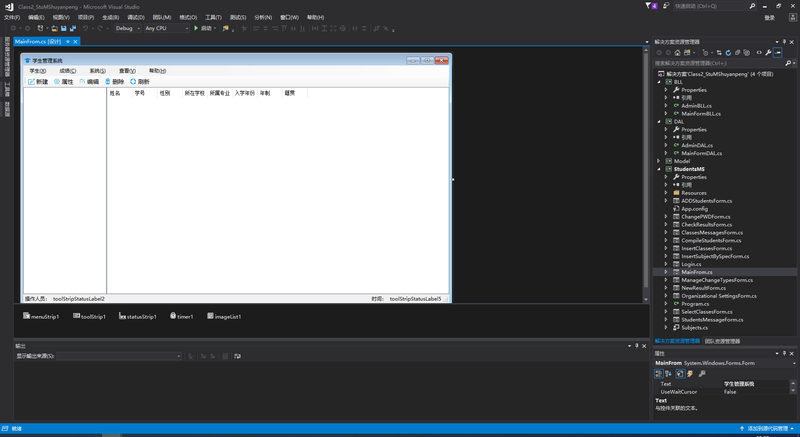
Task: Select the timer1 component in tray
Action: pyautogui.click(x=182, y=317)
